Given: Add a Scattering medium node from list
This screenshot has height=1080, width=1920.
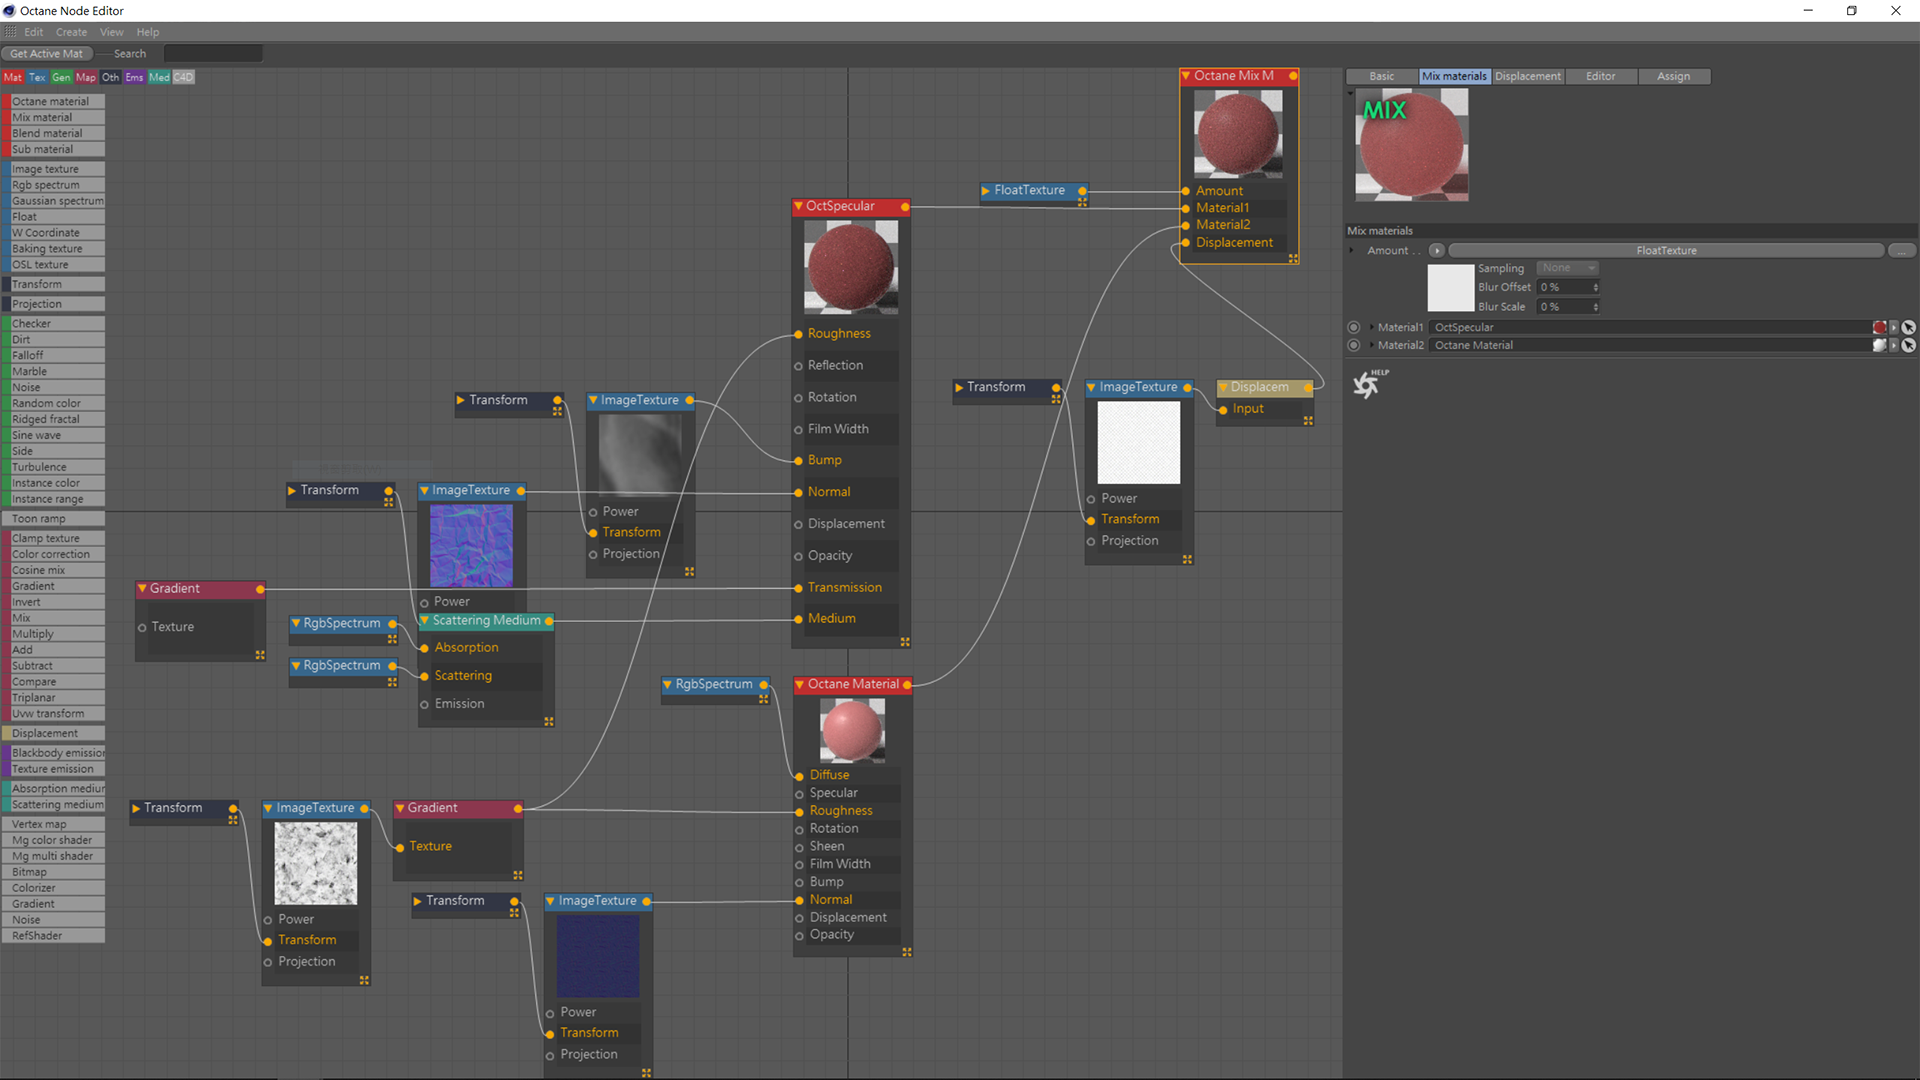Looking at the screenshot, I should (55, 805).
